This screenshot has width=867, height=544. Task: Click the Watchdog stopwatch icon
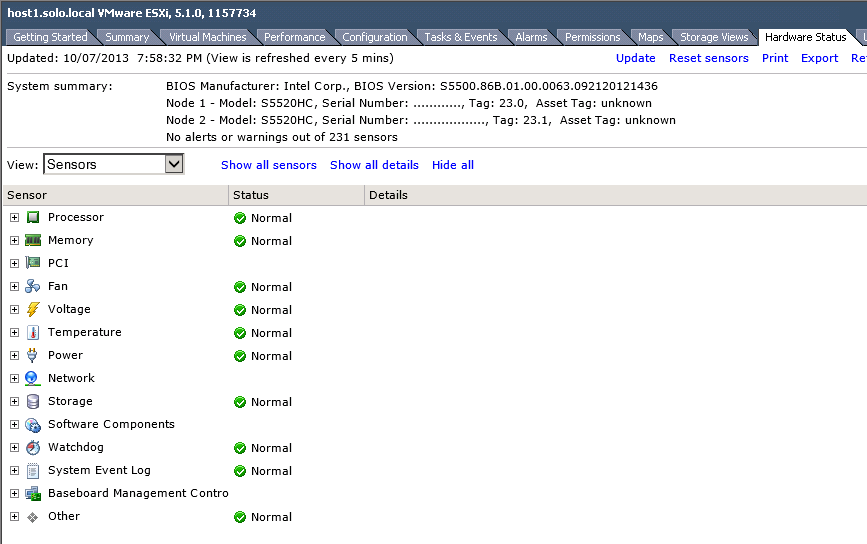point(33,447)
